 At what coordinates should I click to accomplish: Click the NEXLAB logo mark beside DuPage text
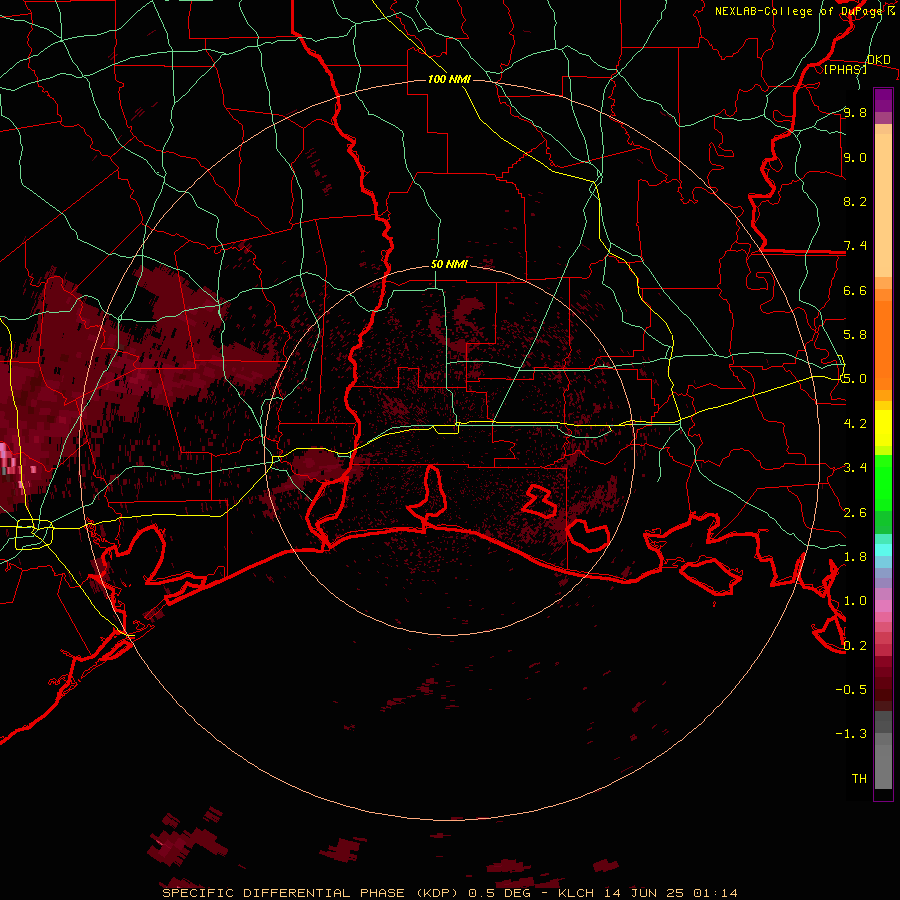tap(891, 11)
